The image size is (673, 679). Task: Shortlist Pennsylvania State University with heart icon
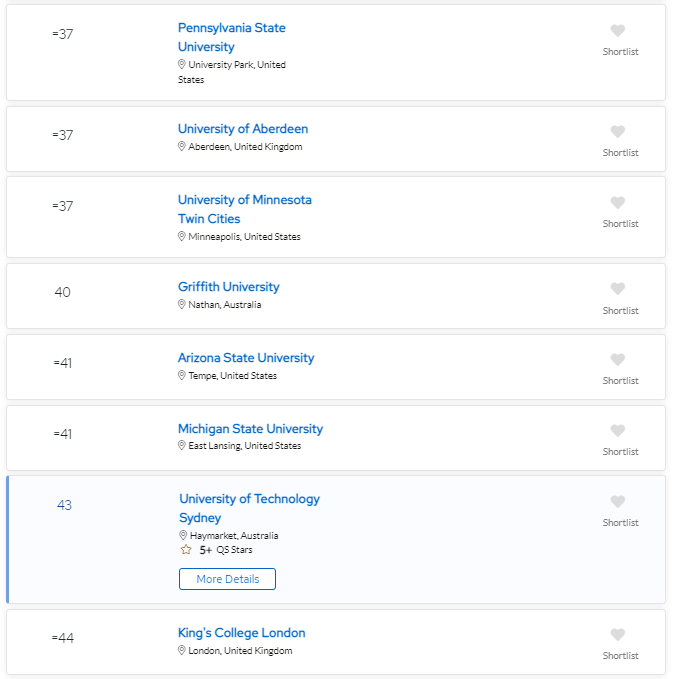[618, 30]
